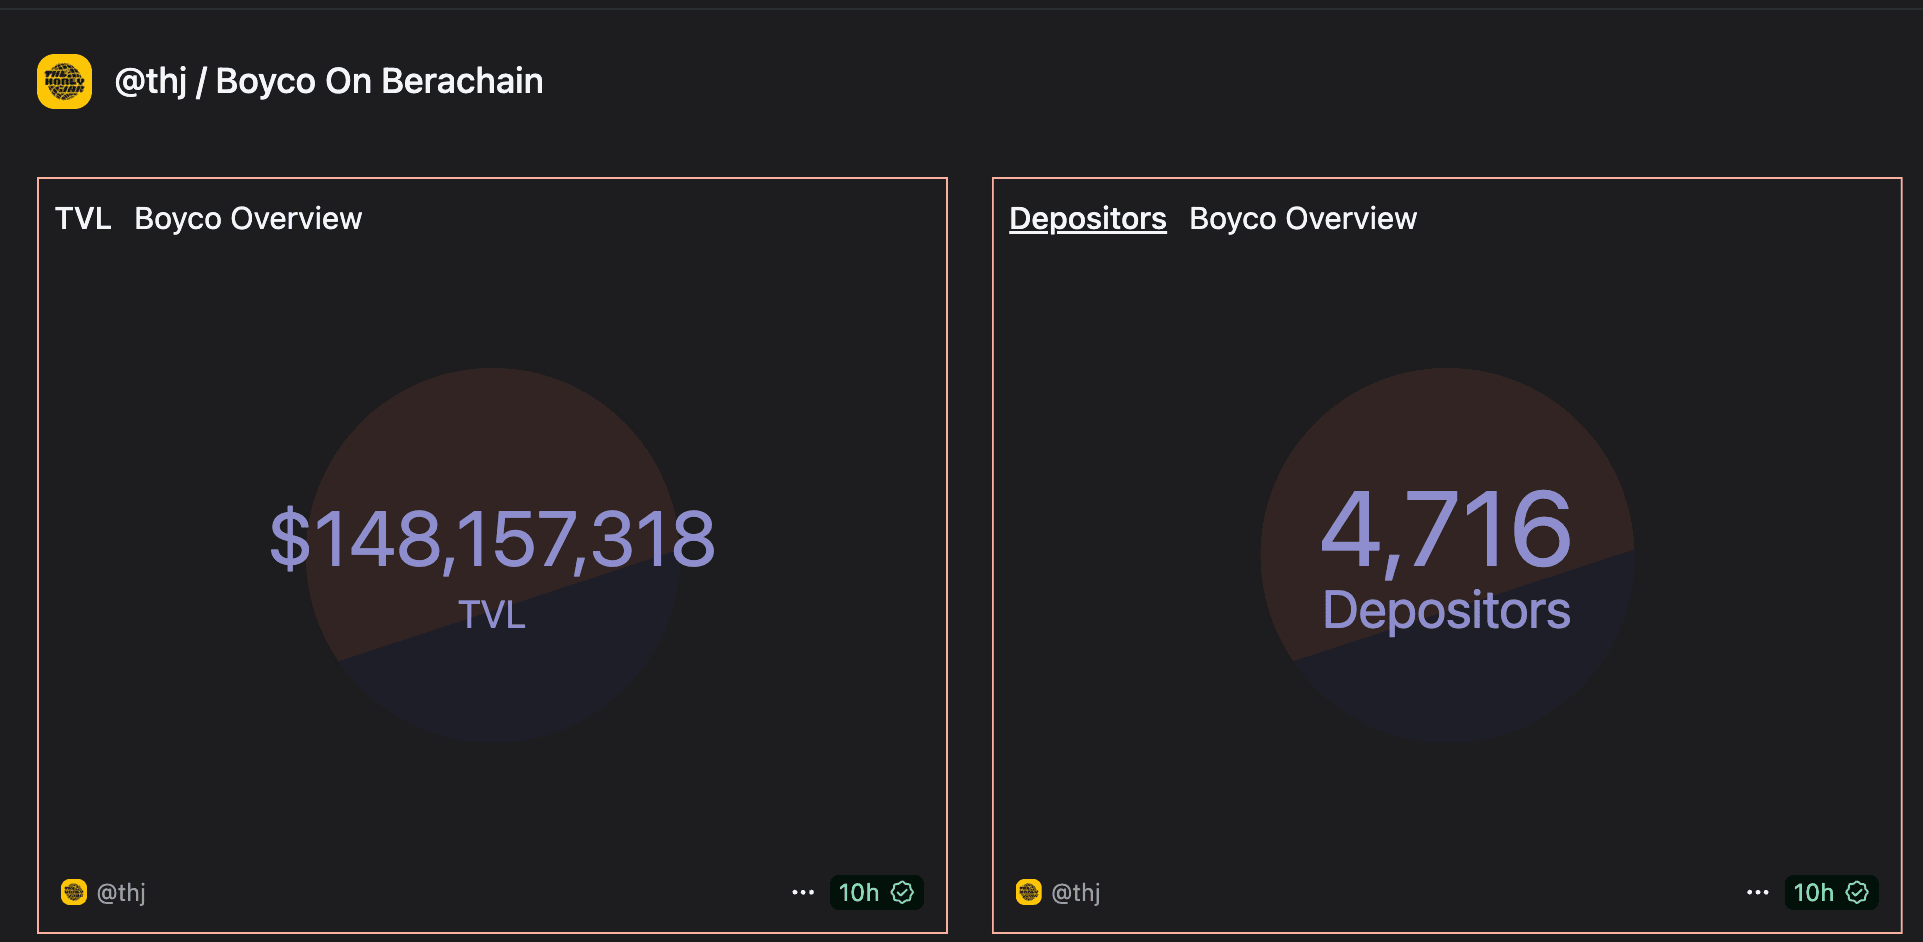Open @thj author link in TVL panel
Image resolution: width=1923 pixels, height=942 pixels.
tap(121, 892)
